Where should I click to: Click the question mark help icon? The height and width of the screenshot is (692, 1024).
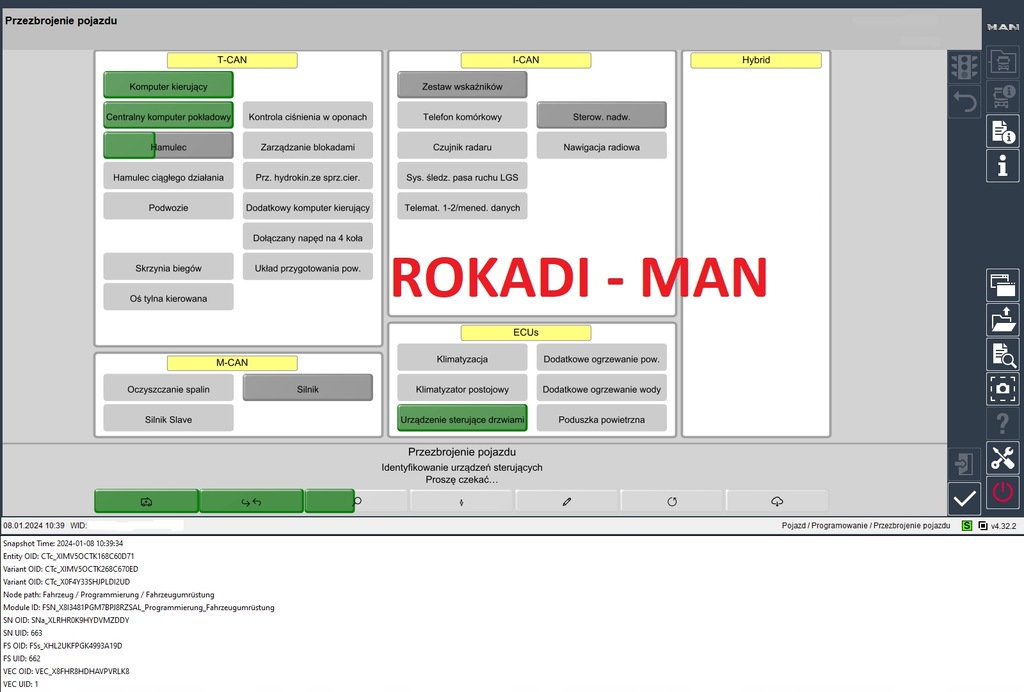point(1002,424)
